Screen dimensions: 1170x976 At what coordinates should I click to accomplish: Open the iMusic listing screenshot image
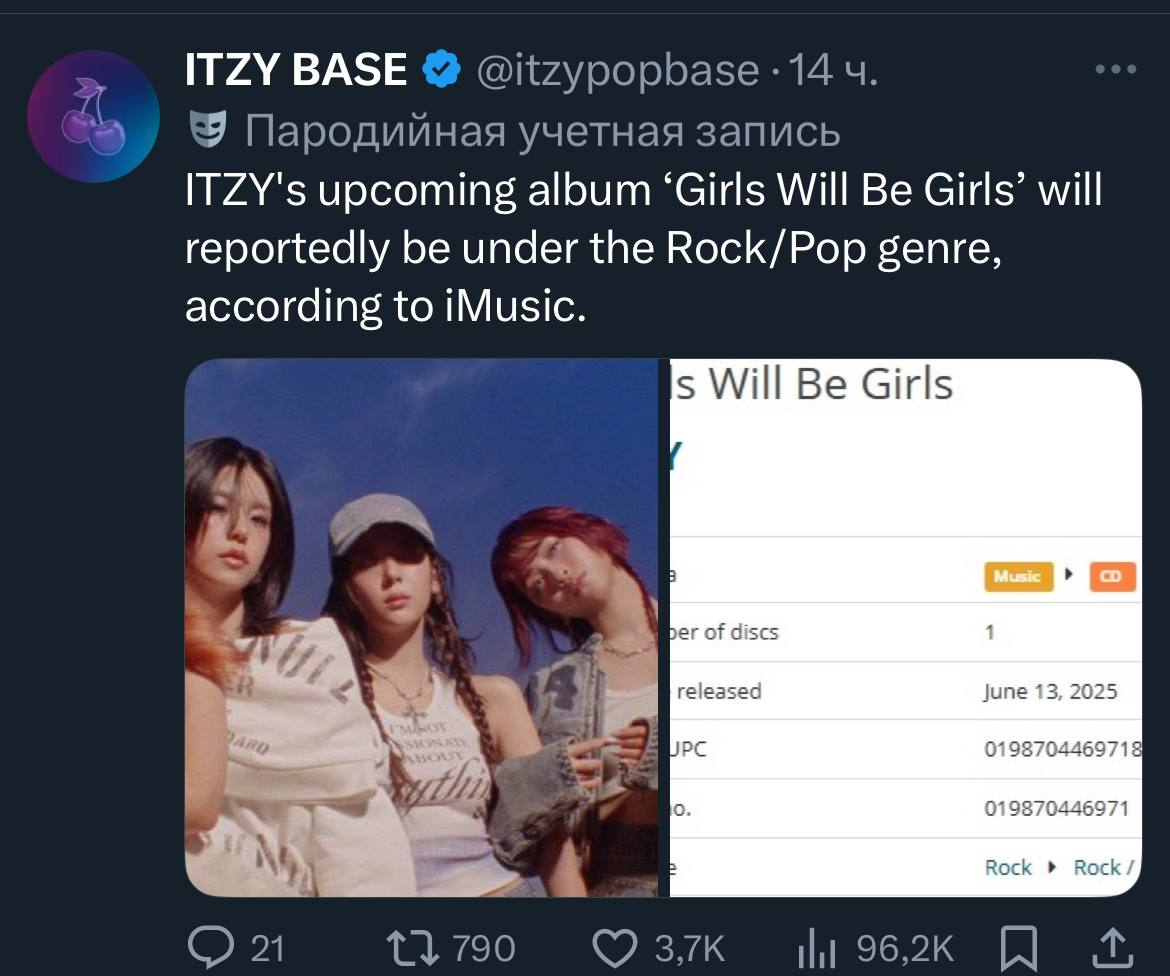pos(905,628)
